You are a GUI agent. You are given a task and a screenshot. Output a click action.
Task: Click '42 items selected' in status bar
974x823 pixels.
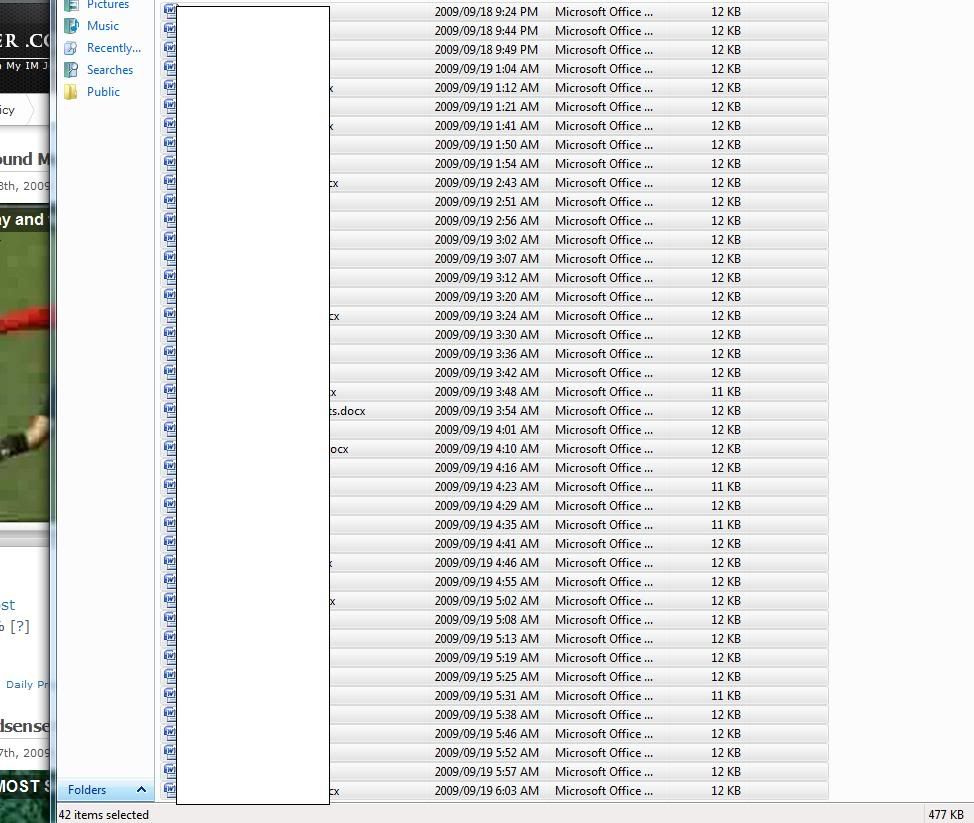pos(104,815)
